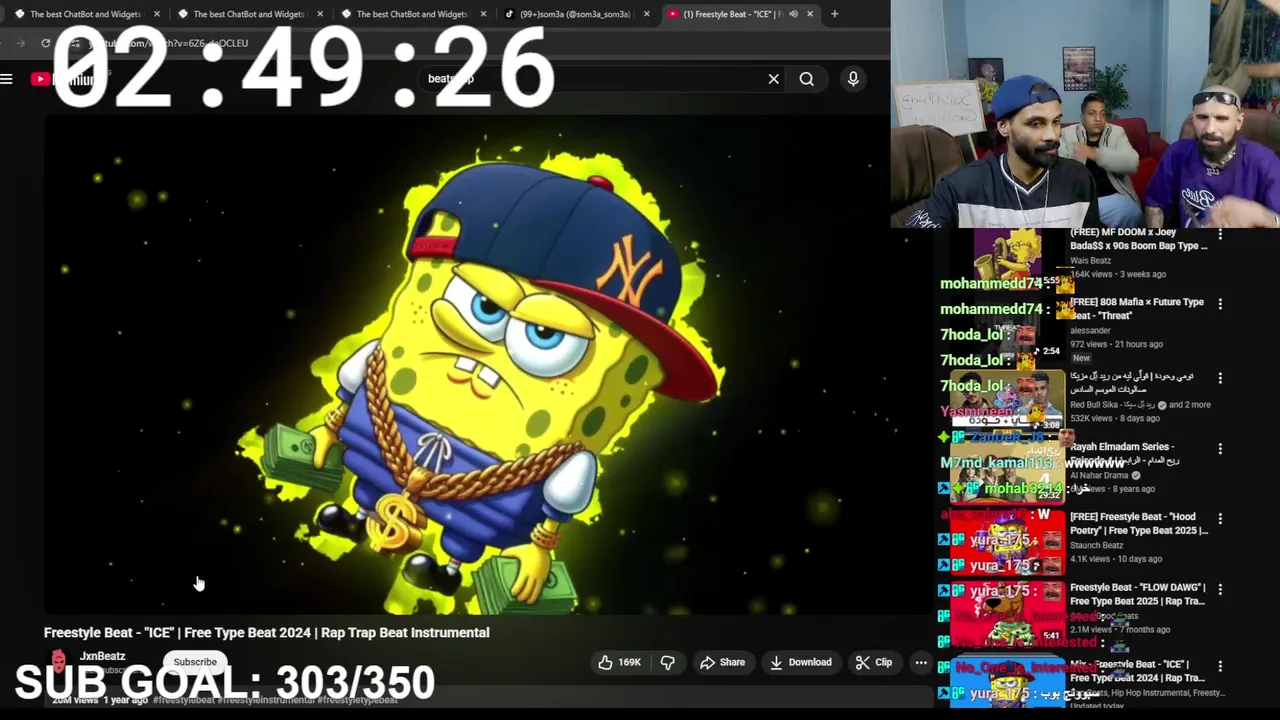
Task: Like the video showing 169K likes
Action: [x=620, y=662]
